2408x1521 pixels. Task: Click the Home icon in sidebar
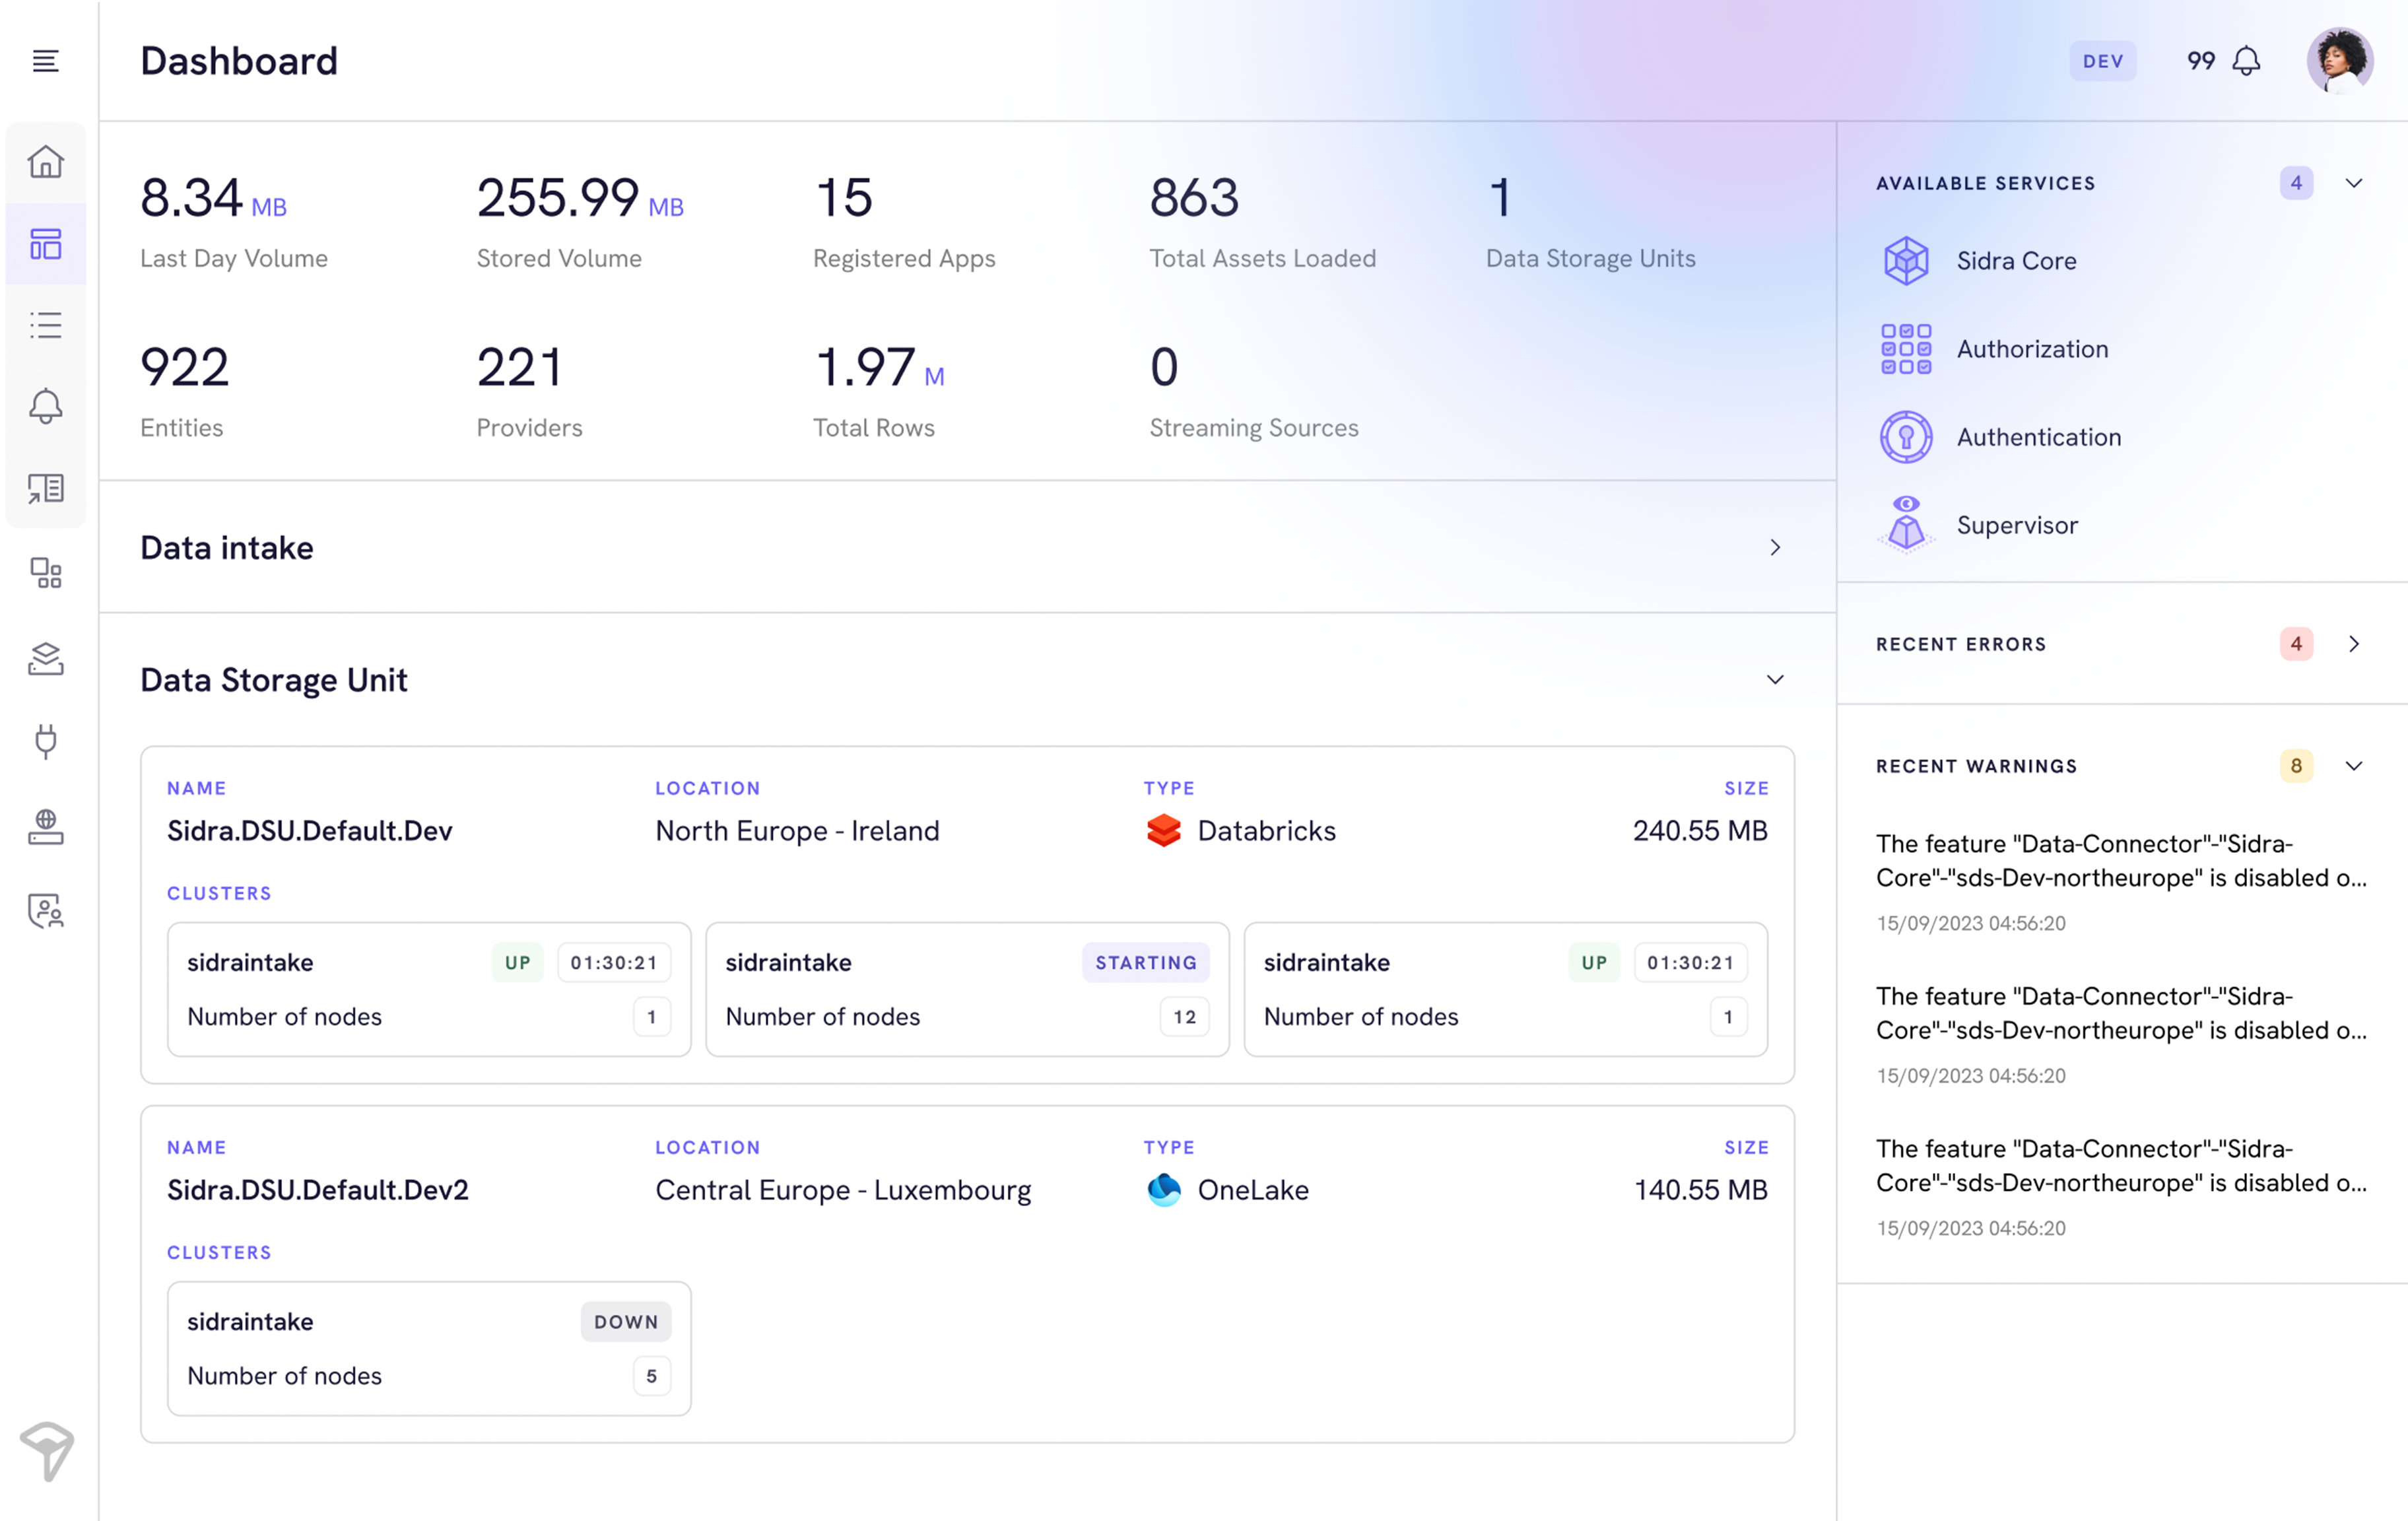tap(46, 162)
